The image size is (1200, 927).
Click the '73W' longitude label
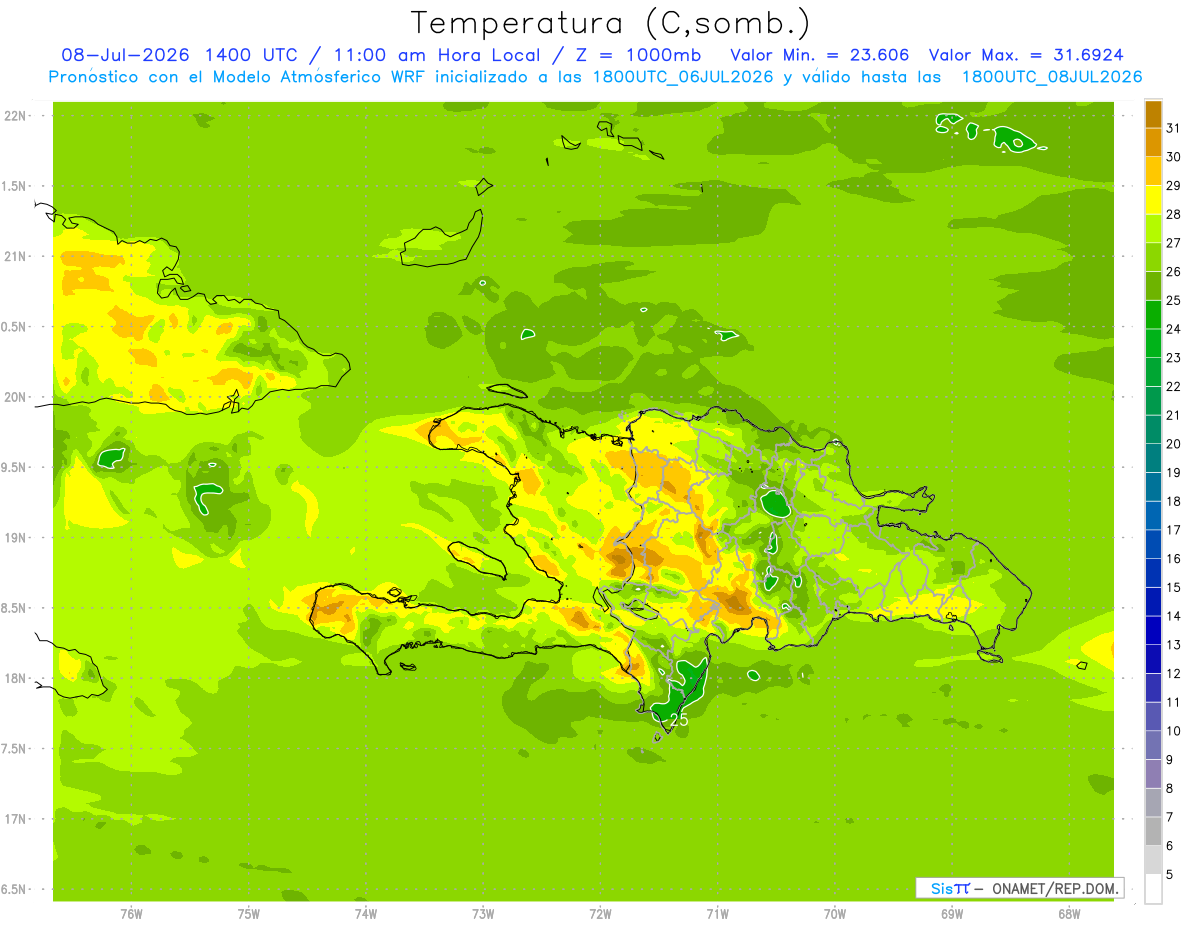483,914
